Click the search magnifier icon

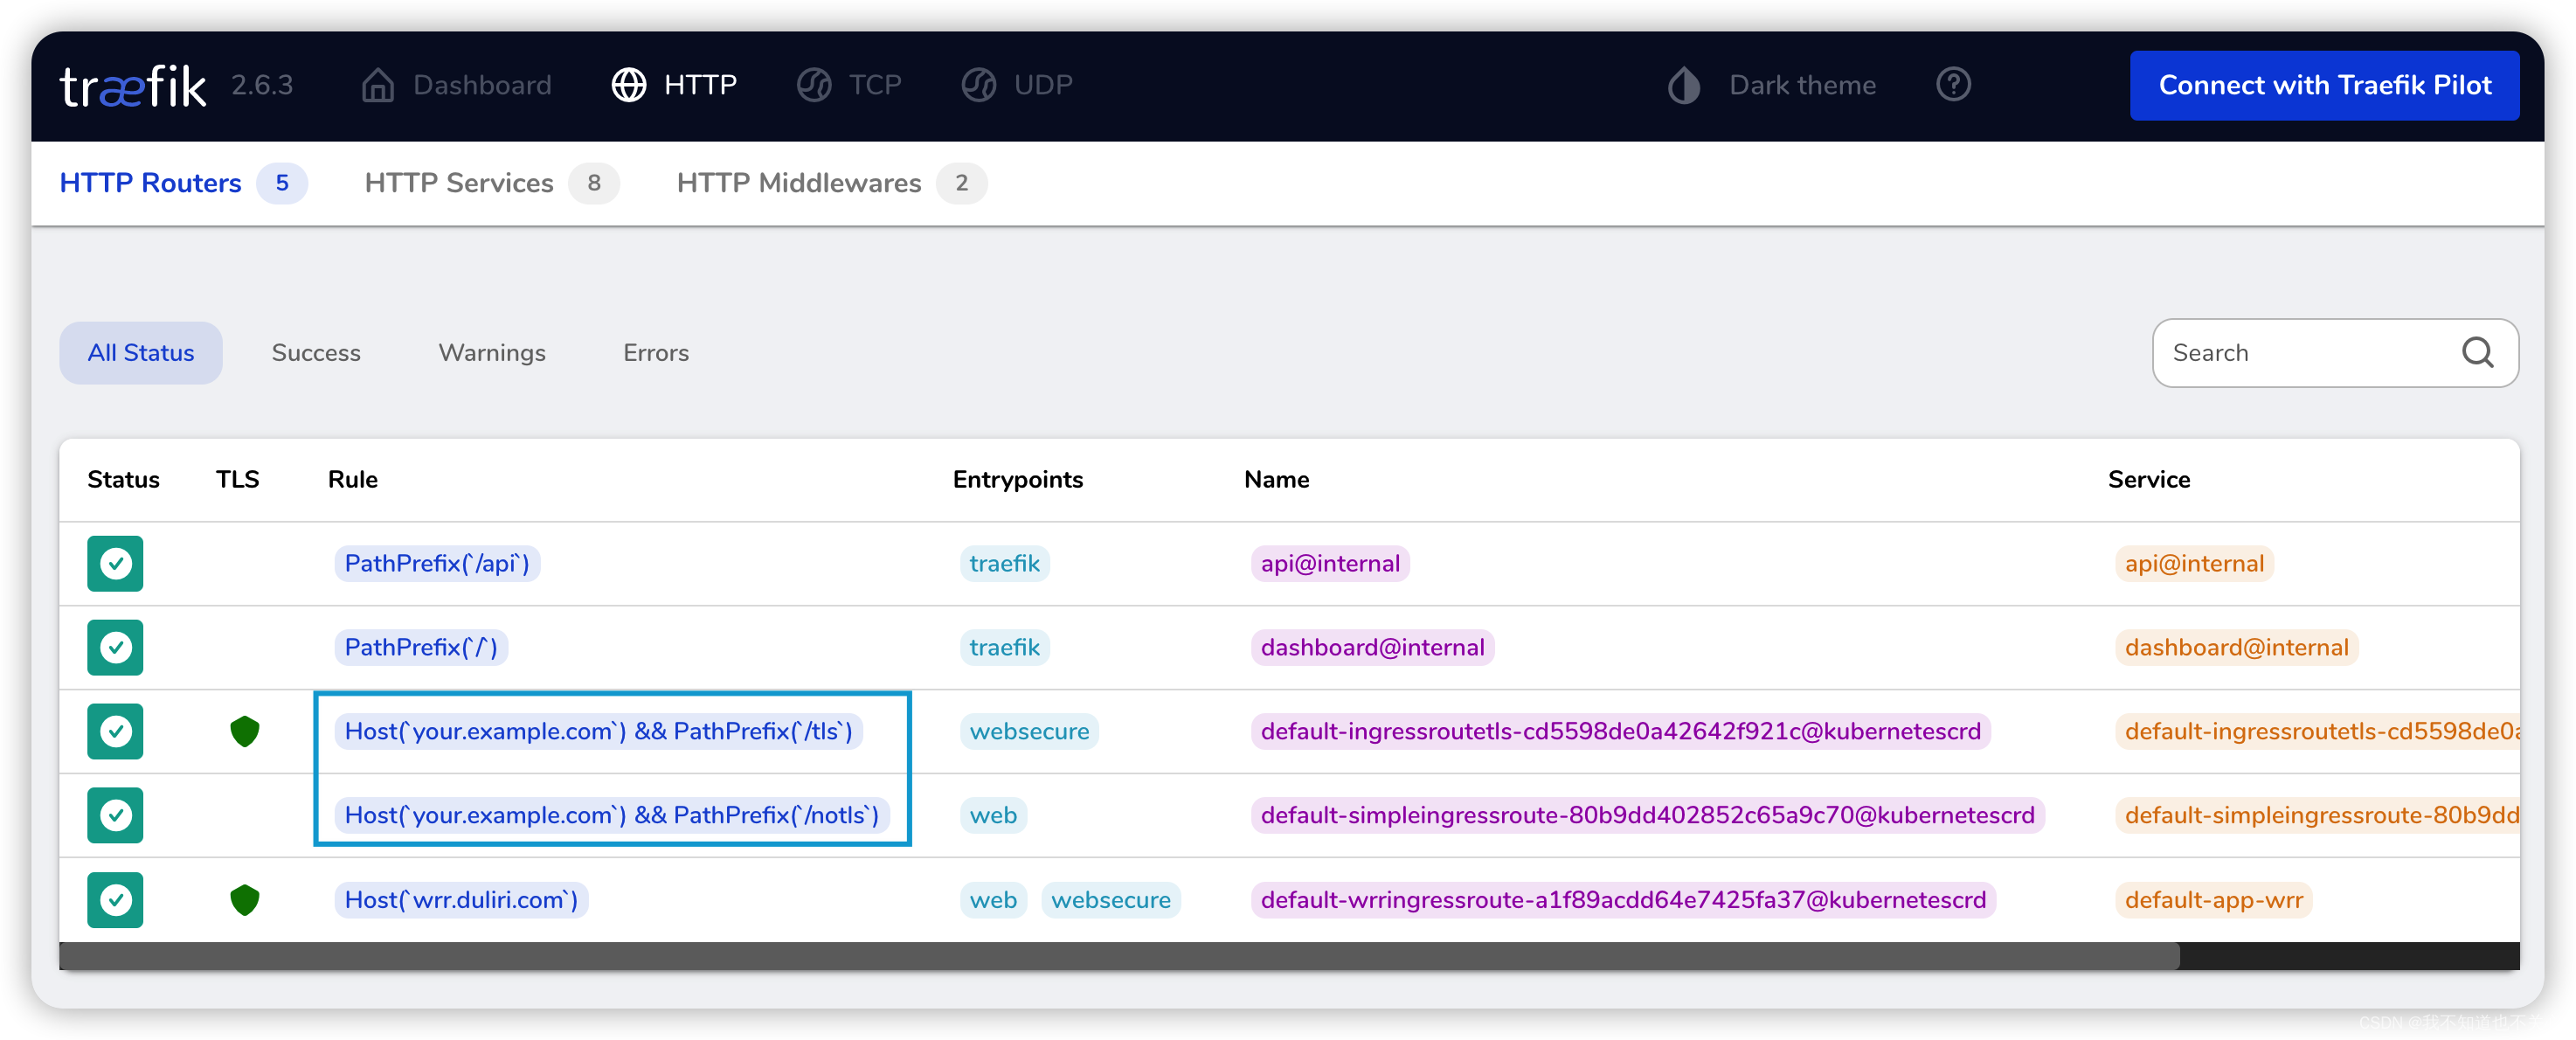(2476, 352)
